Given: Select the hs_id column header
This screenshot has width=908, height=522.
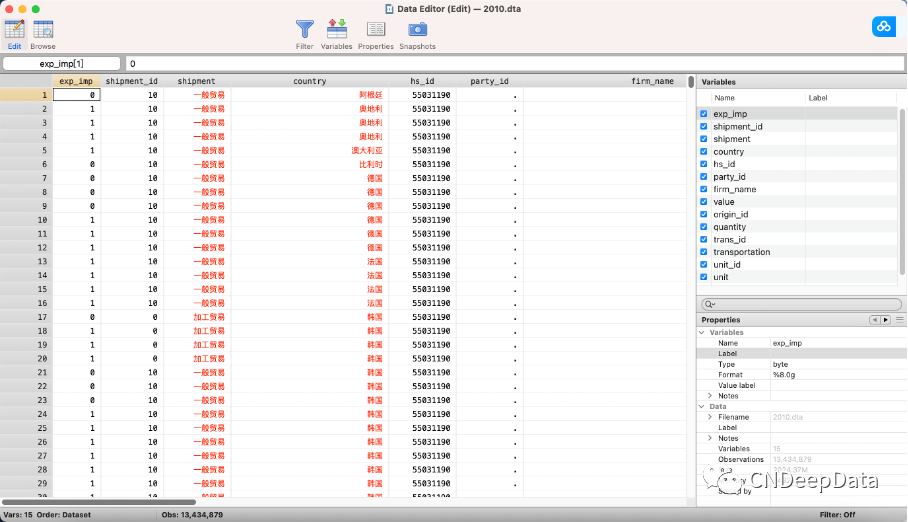Looking at the screenshot, I should [x=422, y=81].
